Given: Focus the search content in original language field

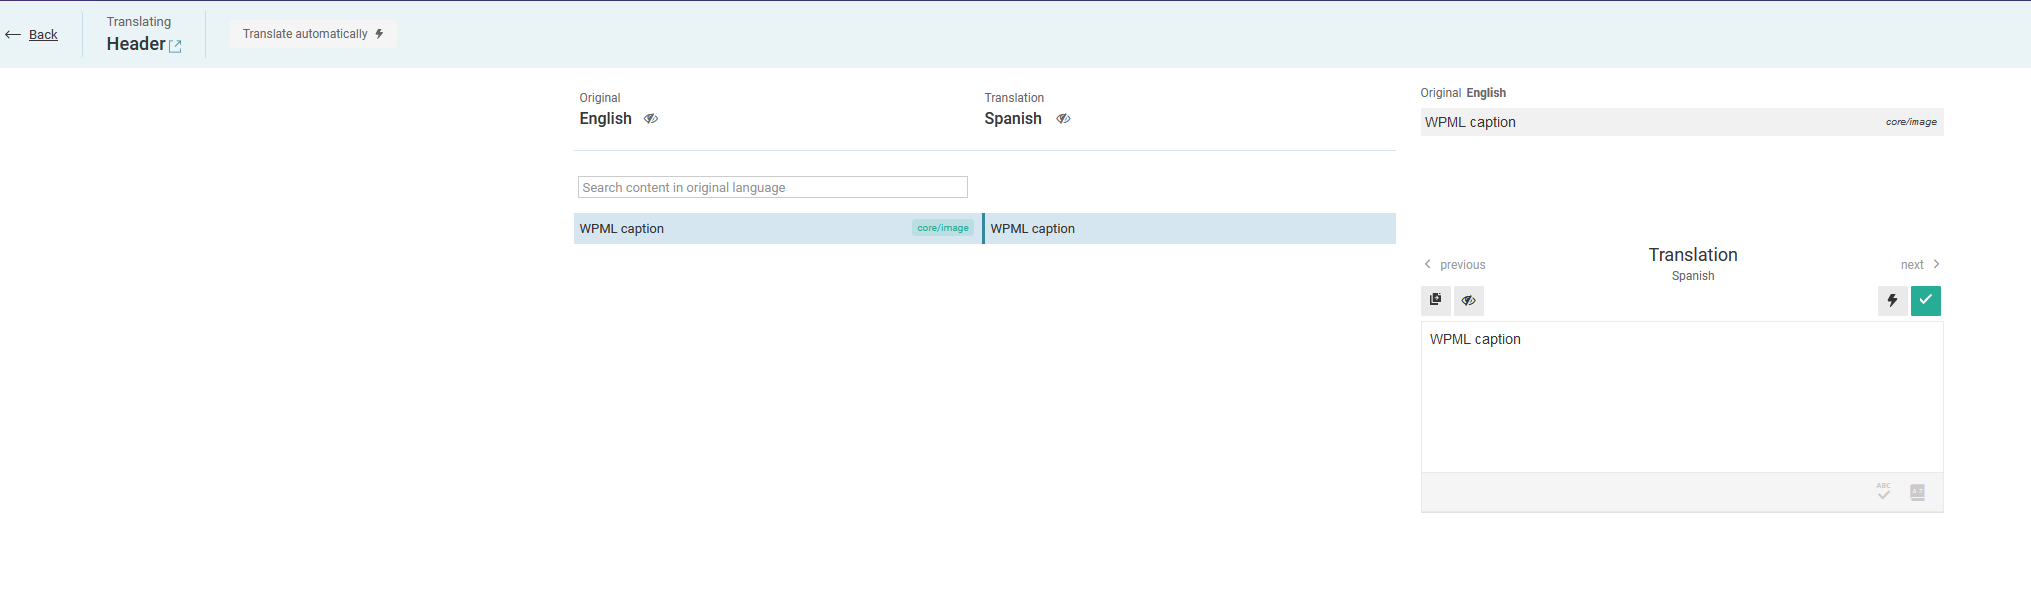Looking at the screenshot, I should point(772,187).
